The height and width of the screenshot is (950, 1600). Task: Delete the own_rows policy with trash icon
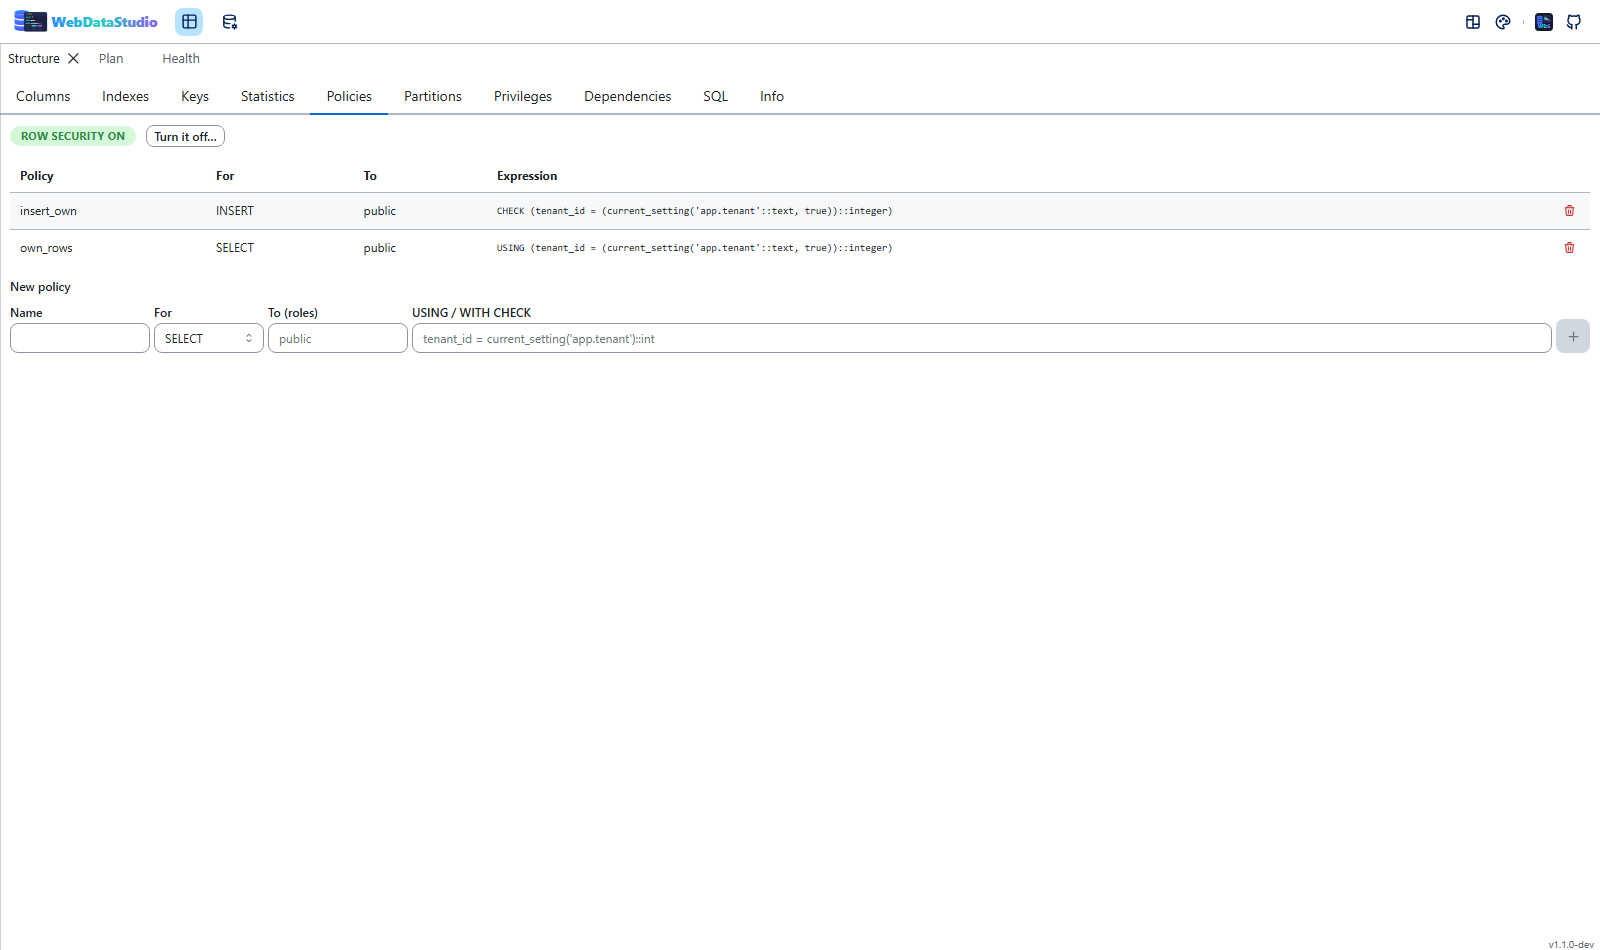[x=1569, y=248]
